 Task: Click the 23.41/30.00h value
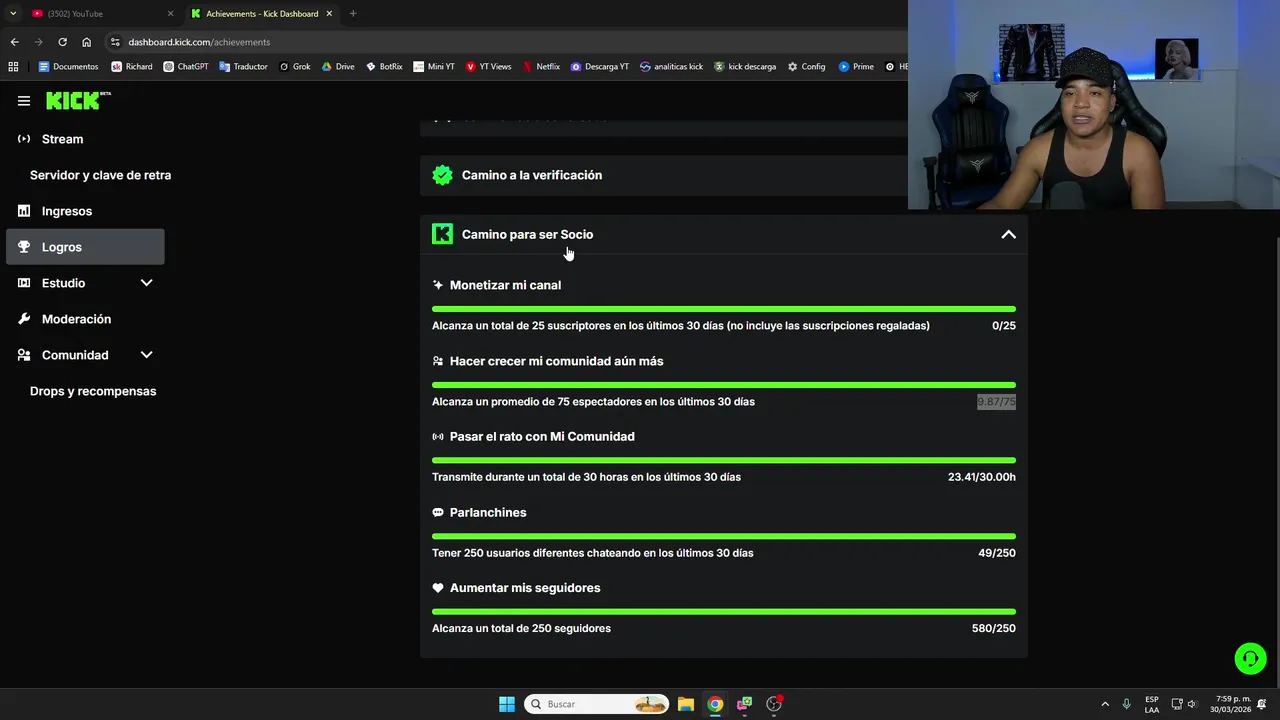tap(982, 477)
